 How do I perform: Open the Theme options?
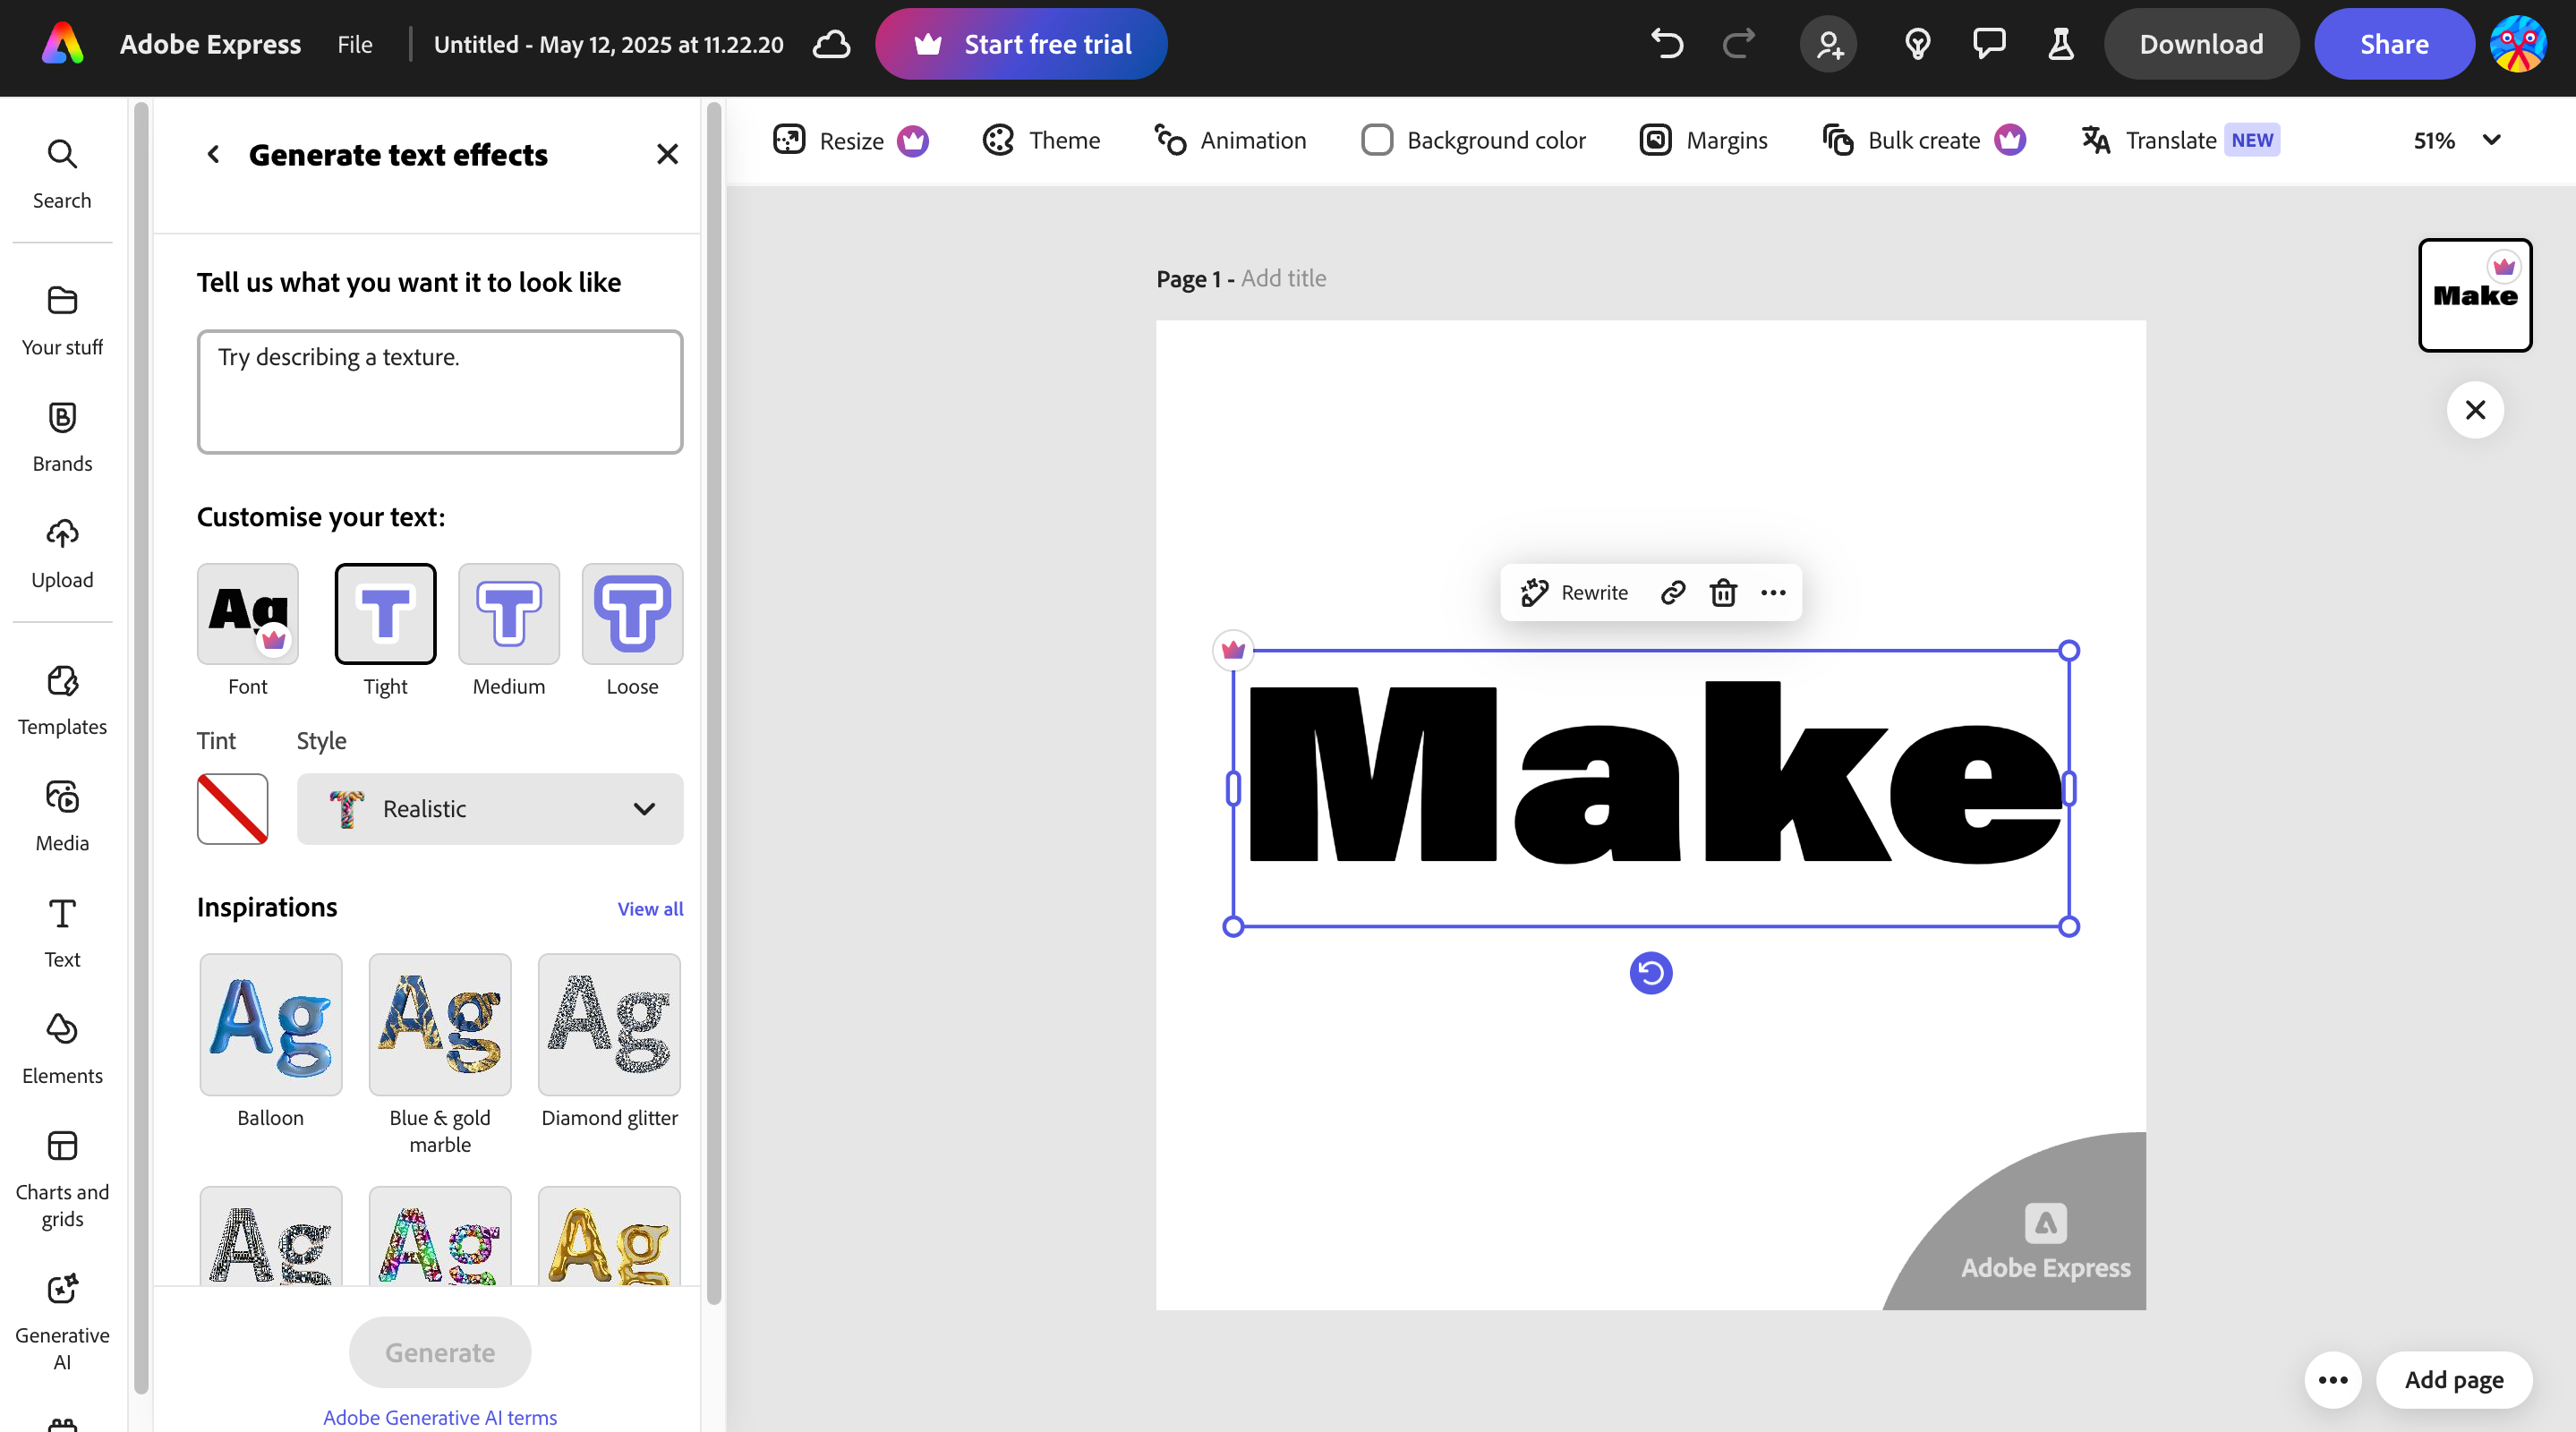1041,140
